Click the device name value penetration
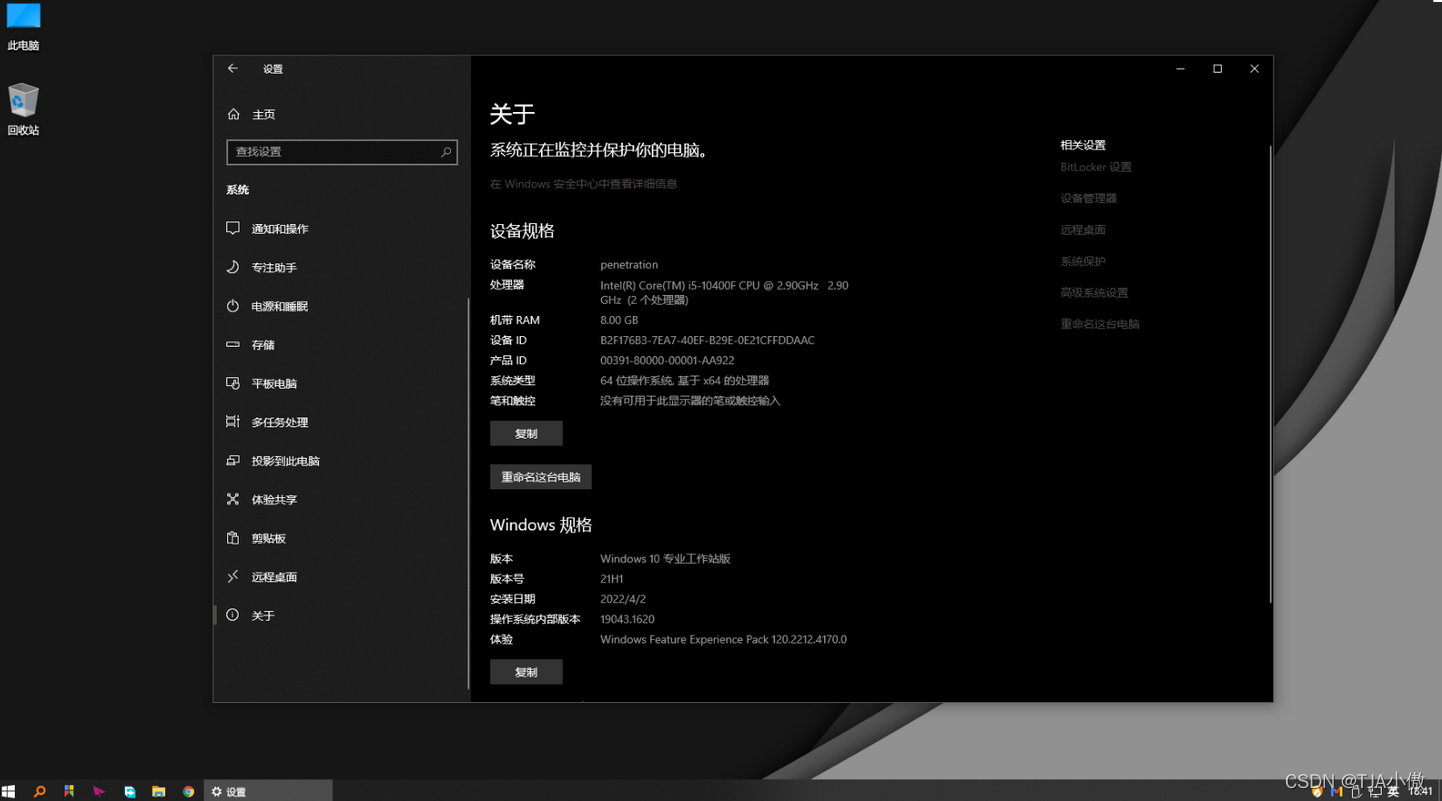Image resolution: width=1442 pixels, height=801 pixels. pos(629,265)
